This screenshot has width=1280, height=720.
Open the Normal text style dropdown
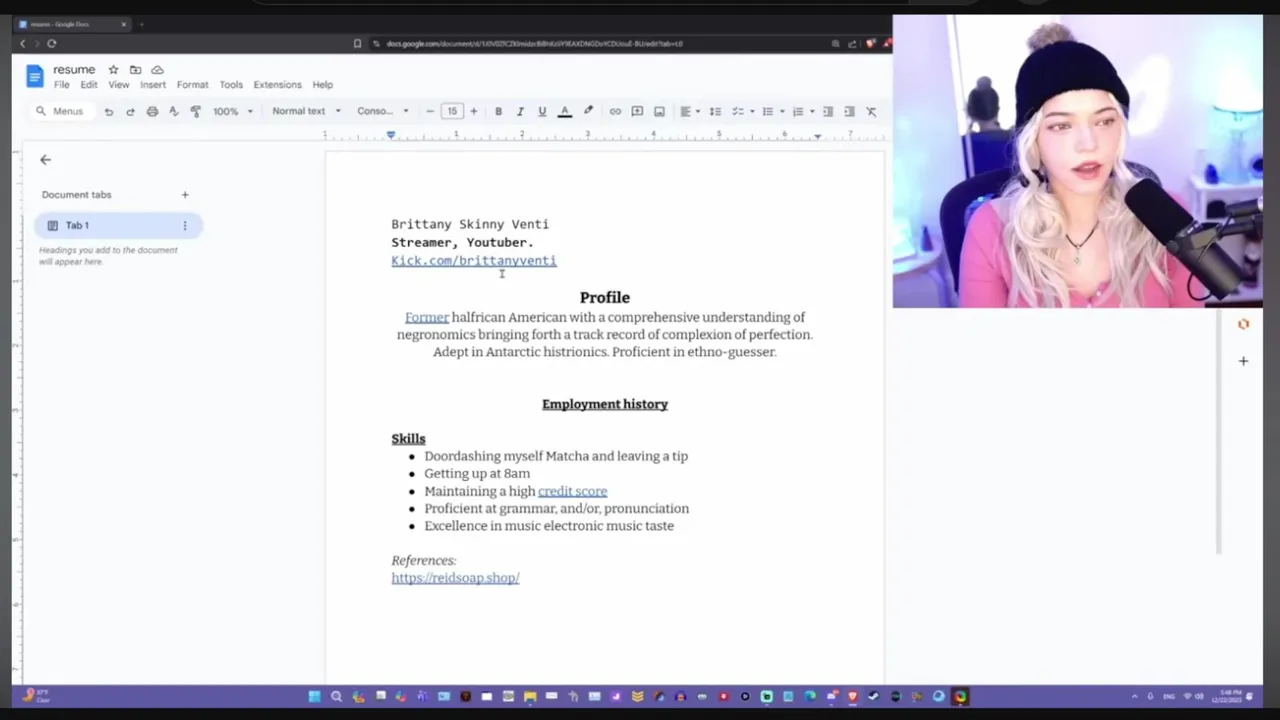pyautogui.click(x=306, y=111)
